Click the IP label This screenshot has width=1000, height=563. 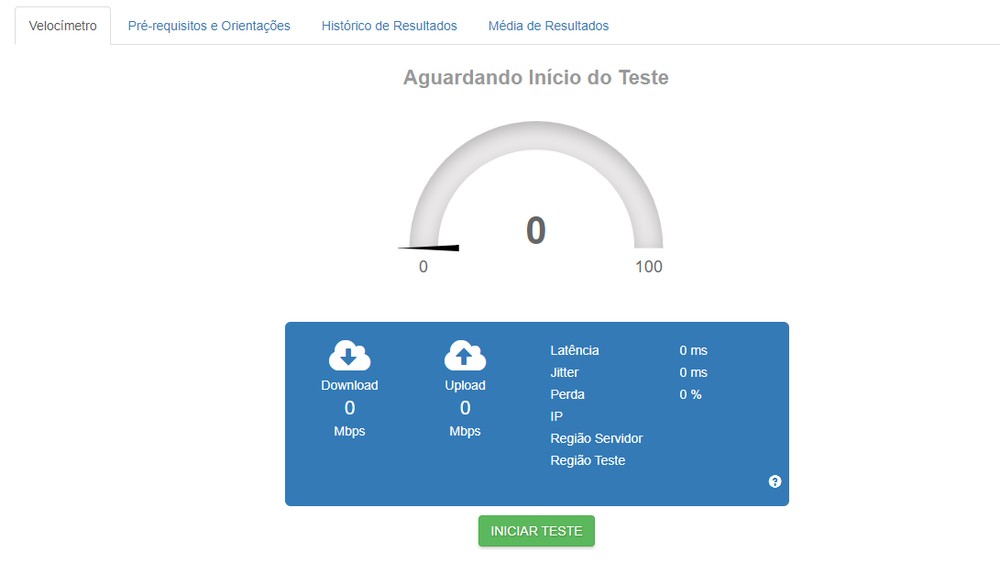click(556, 416)
